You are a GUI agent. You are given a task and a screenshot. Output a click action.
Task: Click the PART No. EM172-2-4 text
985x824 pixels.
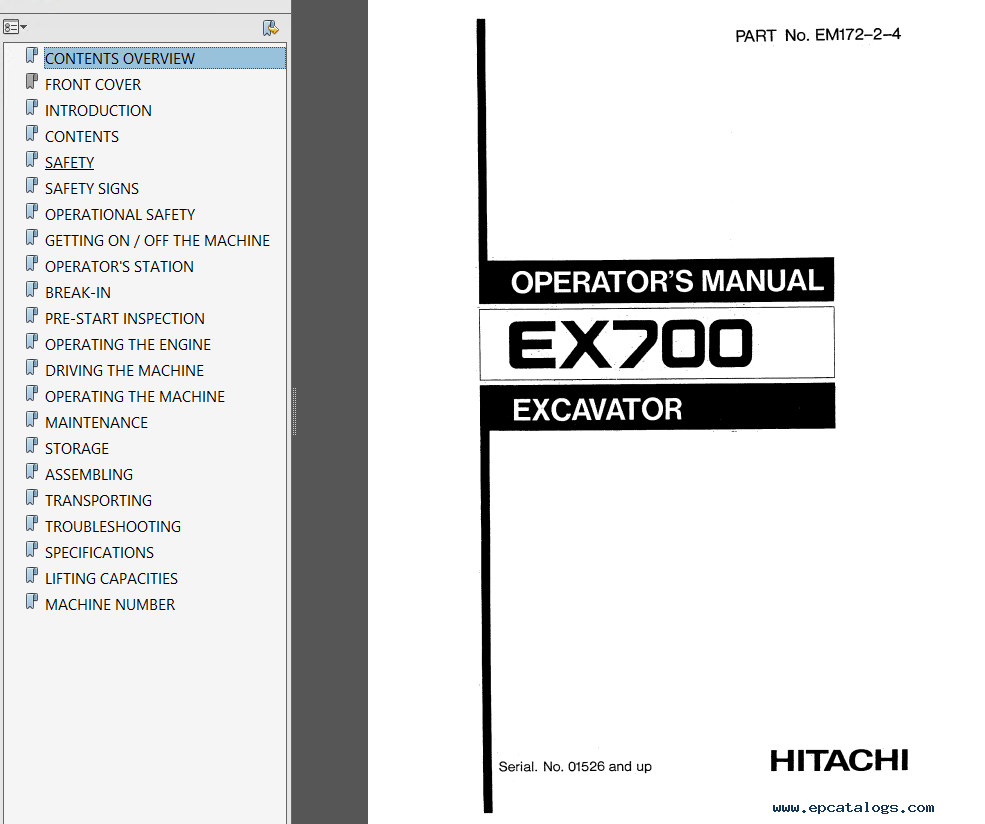coord(818,35)
